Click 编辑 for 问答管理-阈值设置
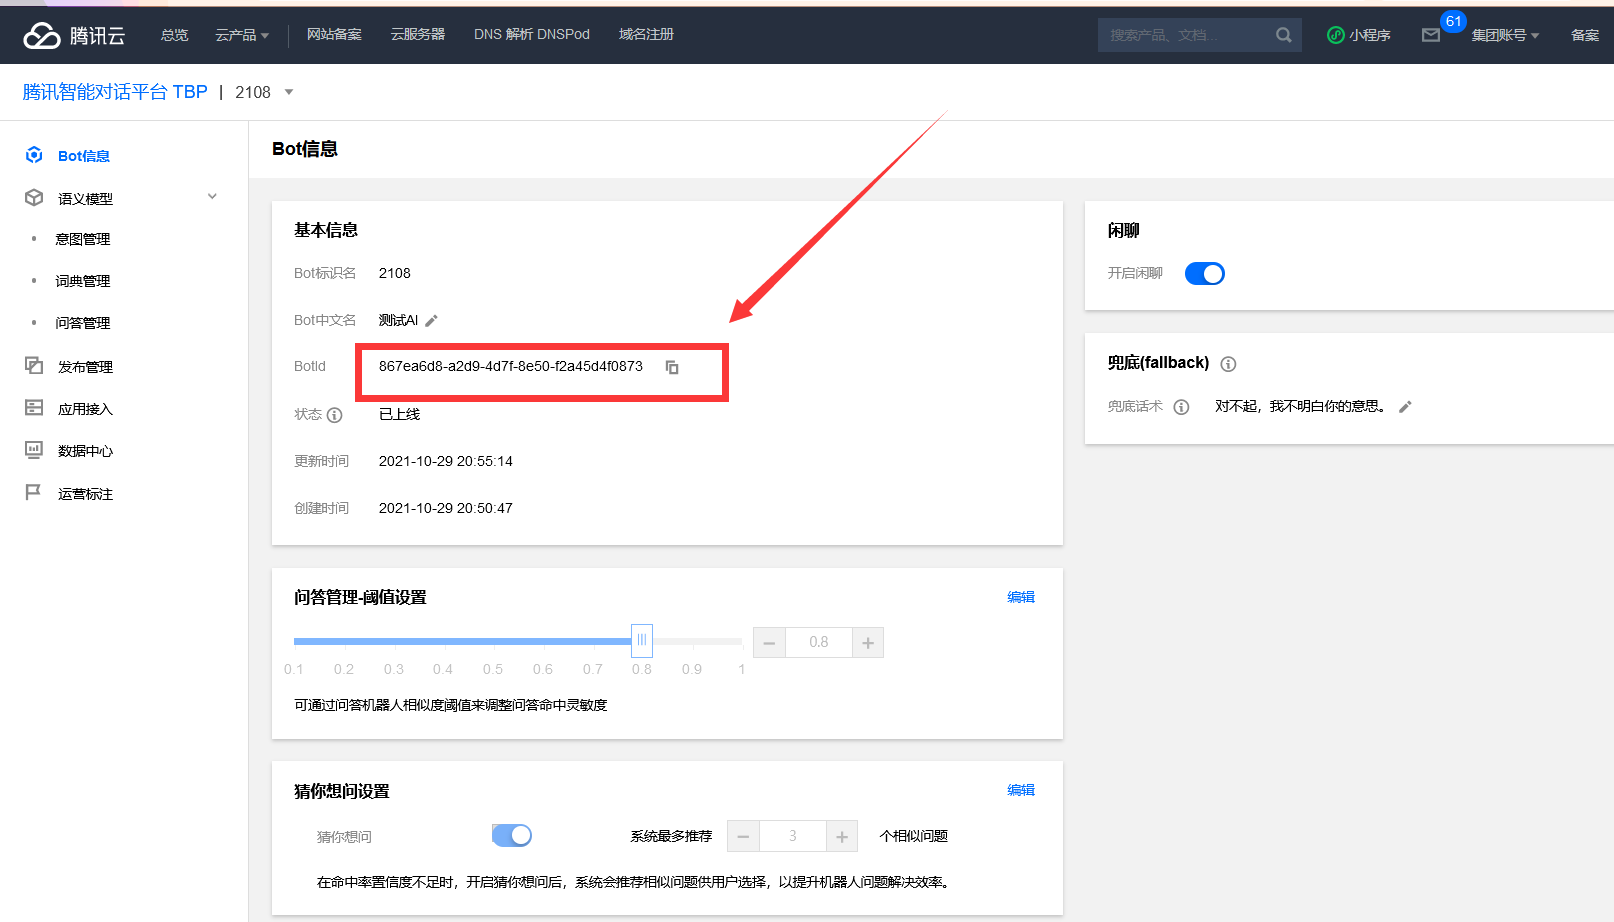1614x922 pixels. [x=1021, y=597]
